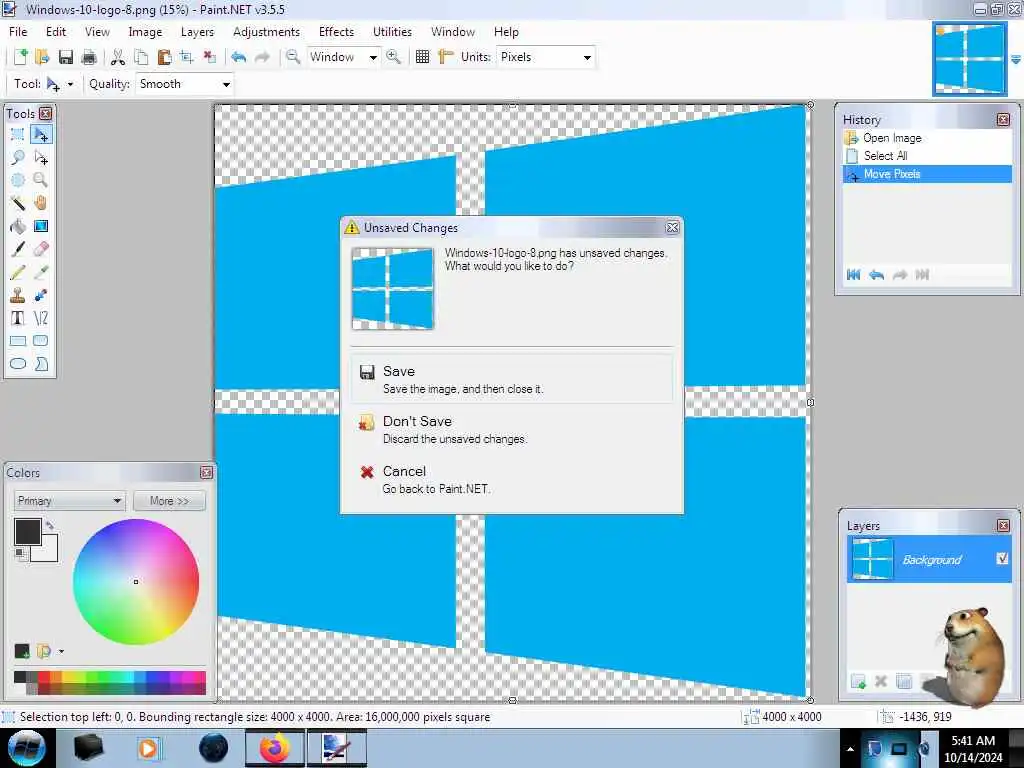Select the Eraser tool
The width and height of the screenshot is (1024, 768).
pyautogui.click(x=41, y=249)
